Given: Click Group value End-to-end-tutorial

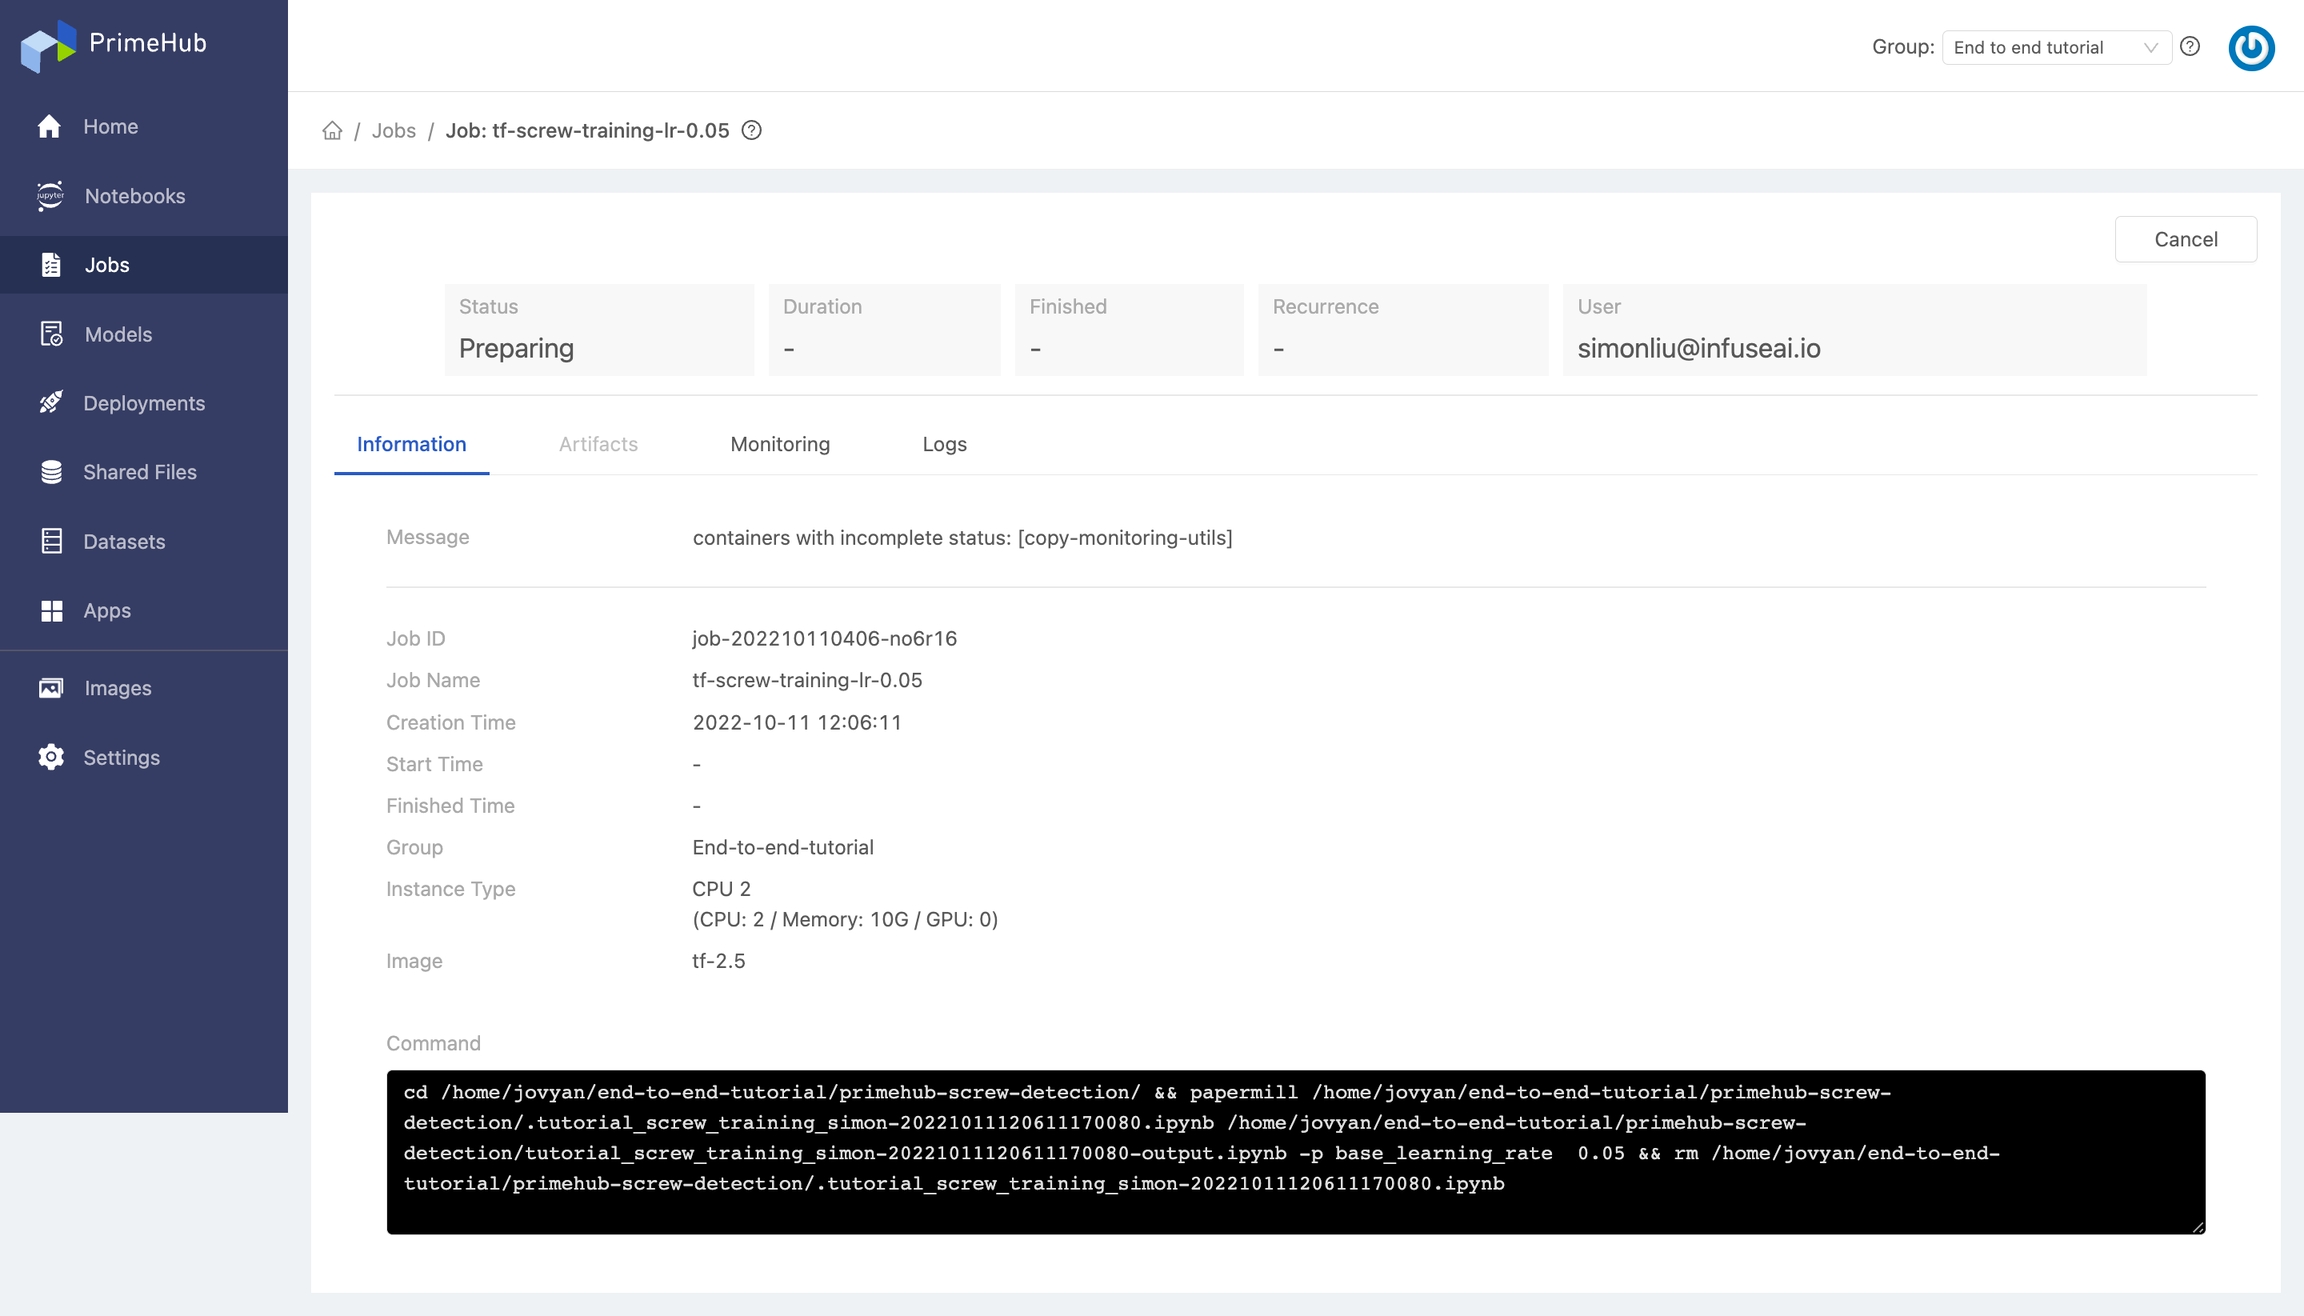Looking at the screenshot, I should coord(783,847).
